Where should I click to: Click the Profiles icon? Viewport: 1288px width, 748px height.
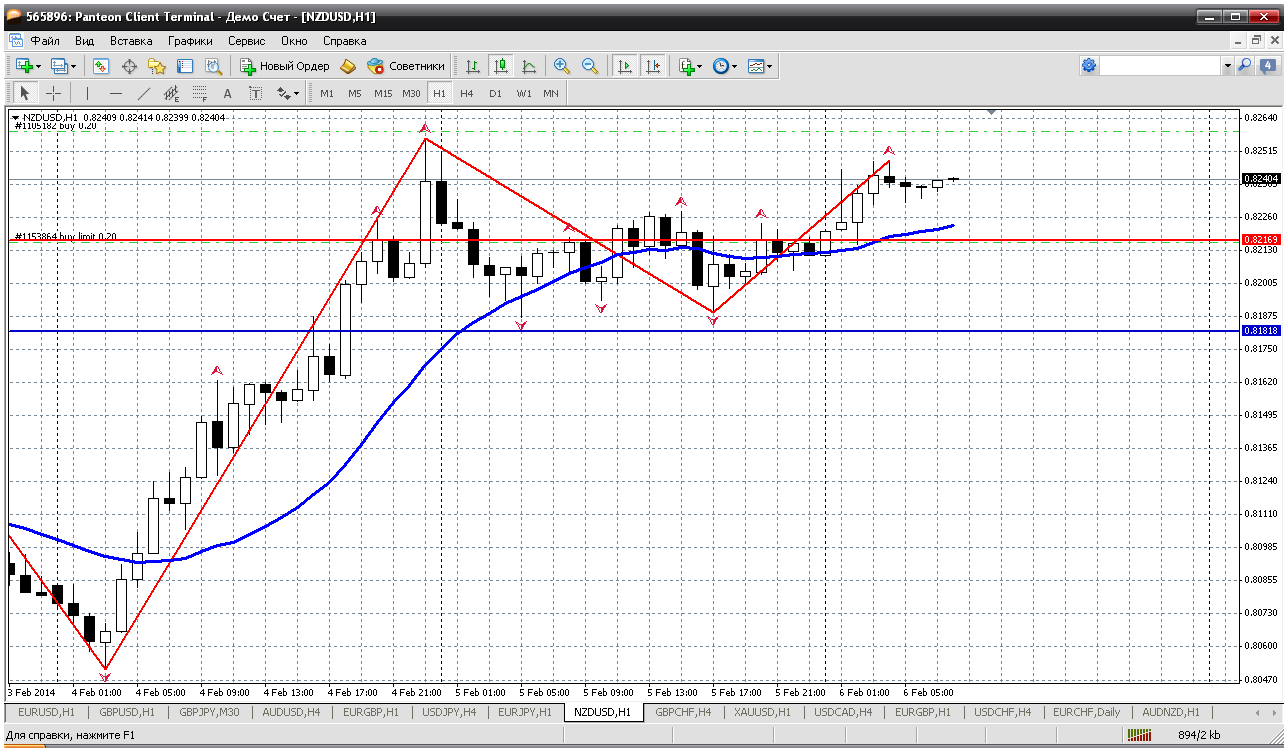(62, 66)
